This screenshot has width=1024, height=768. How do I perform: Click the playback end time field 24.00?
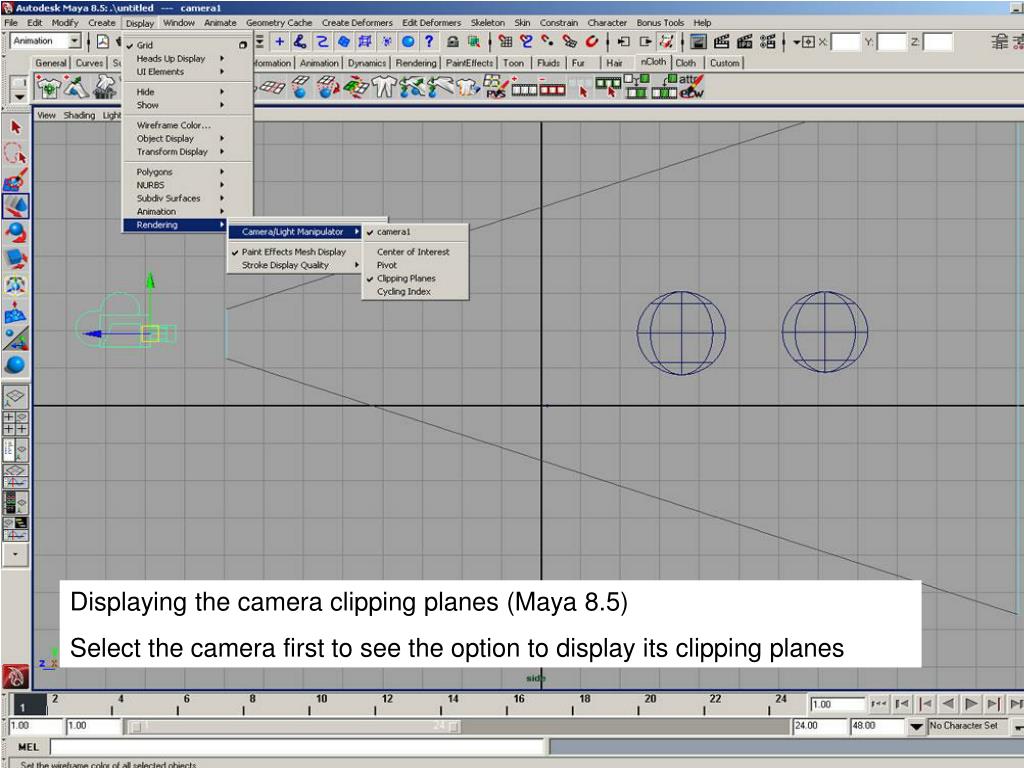818,726
